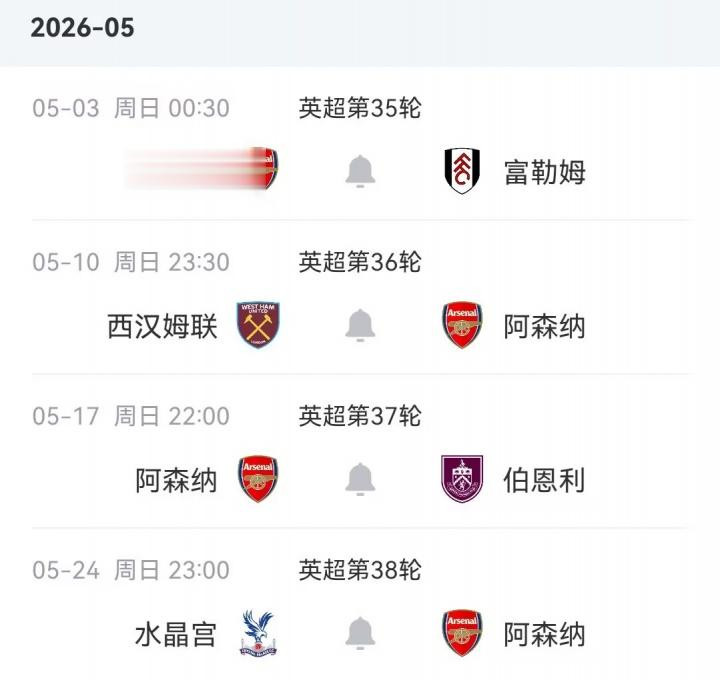Tap the blurred home crest opposite Fulham
720x680 pixels.
pos(264,170)
